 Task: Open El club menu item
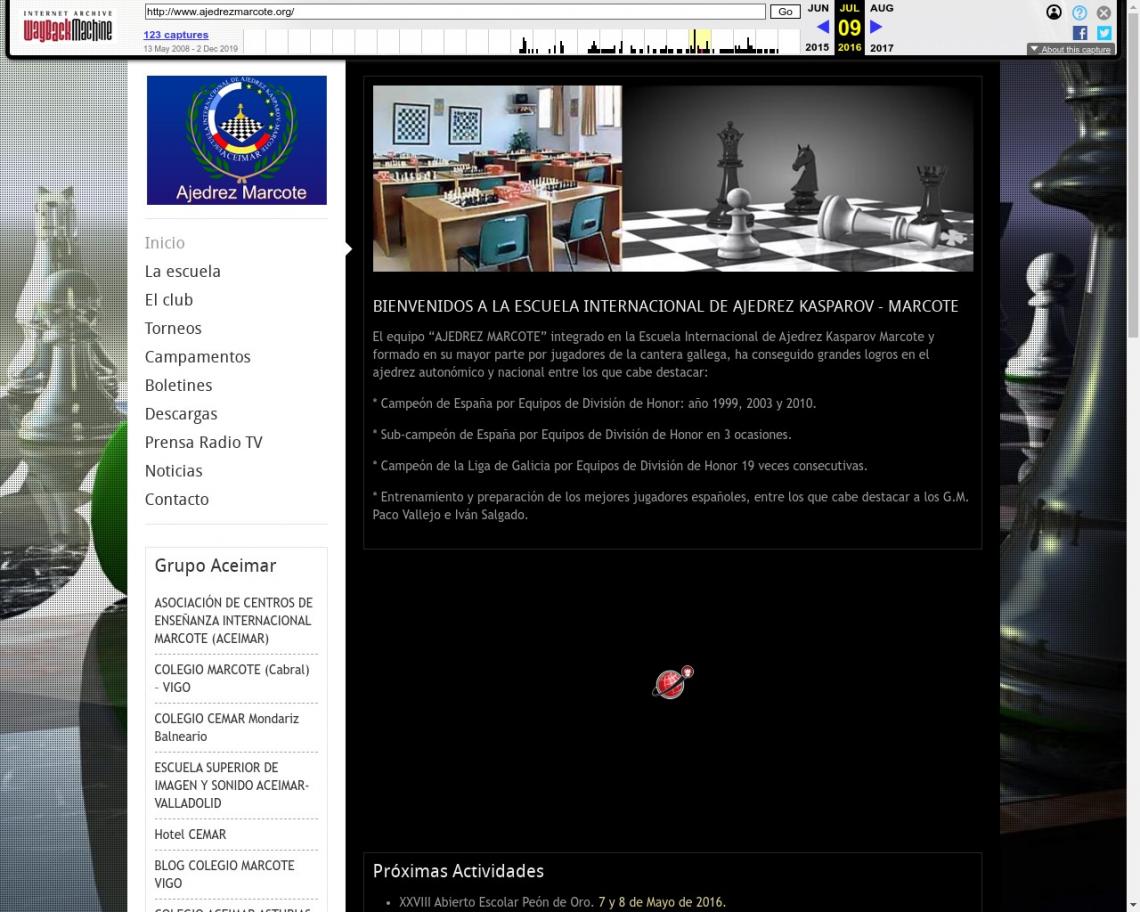(169, 300)
